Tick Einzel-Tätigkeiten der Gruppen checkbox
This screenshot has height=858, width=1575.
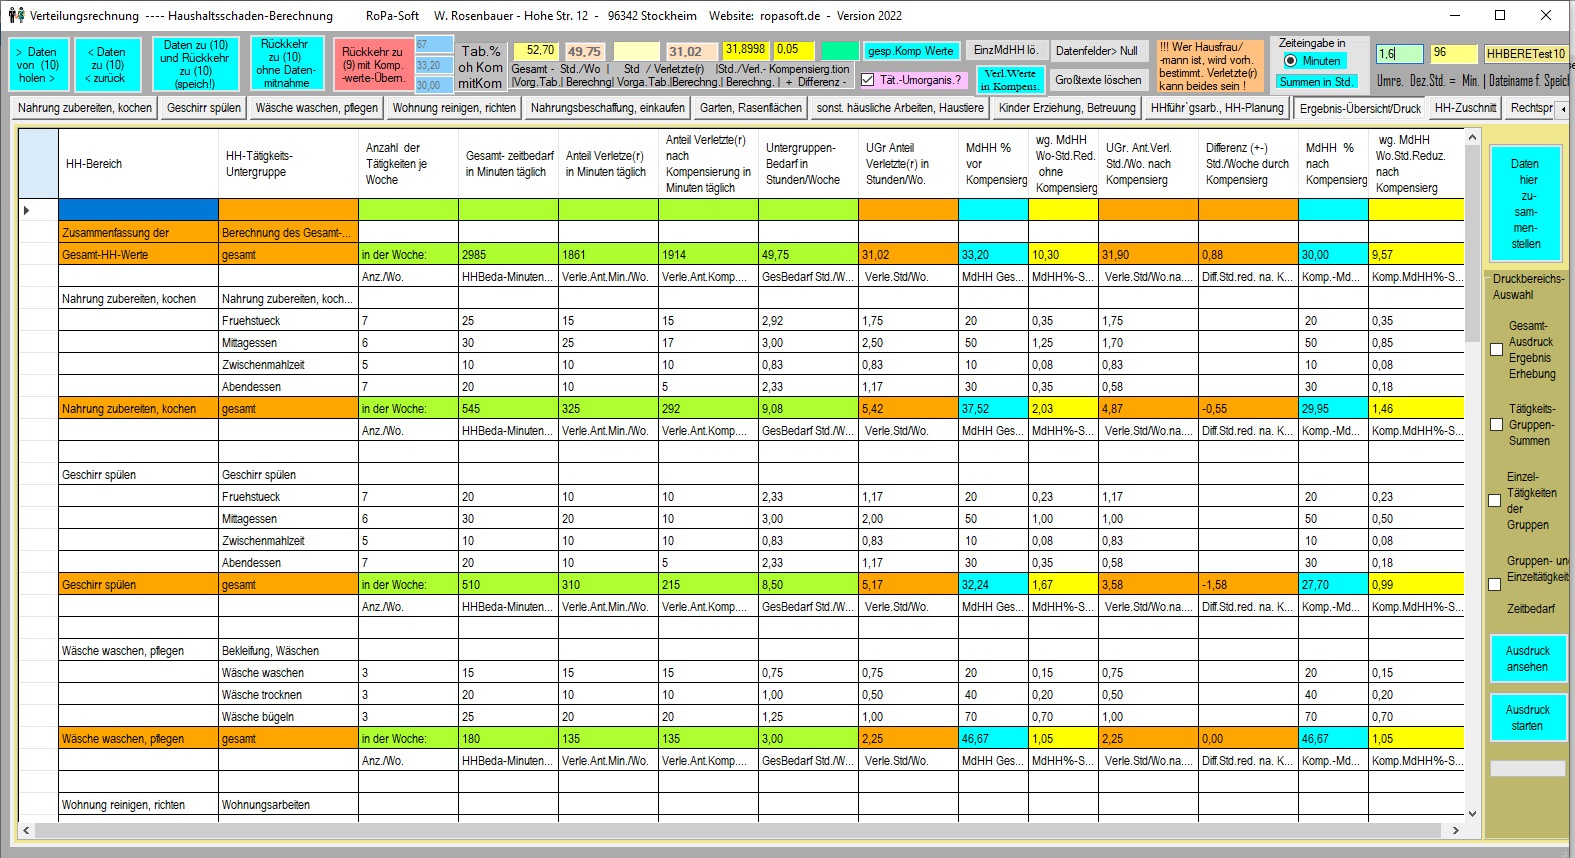[1496, 501]
